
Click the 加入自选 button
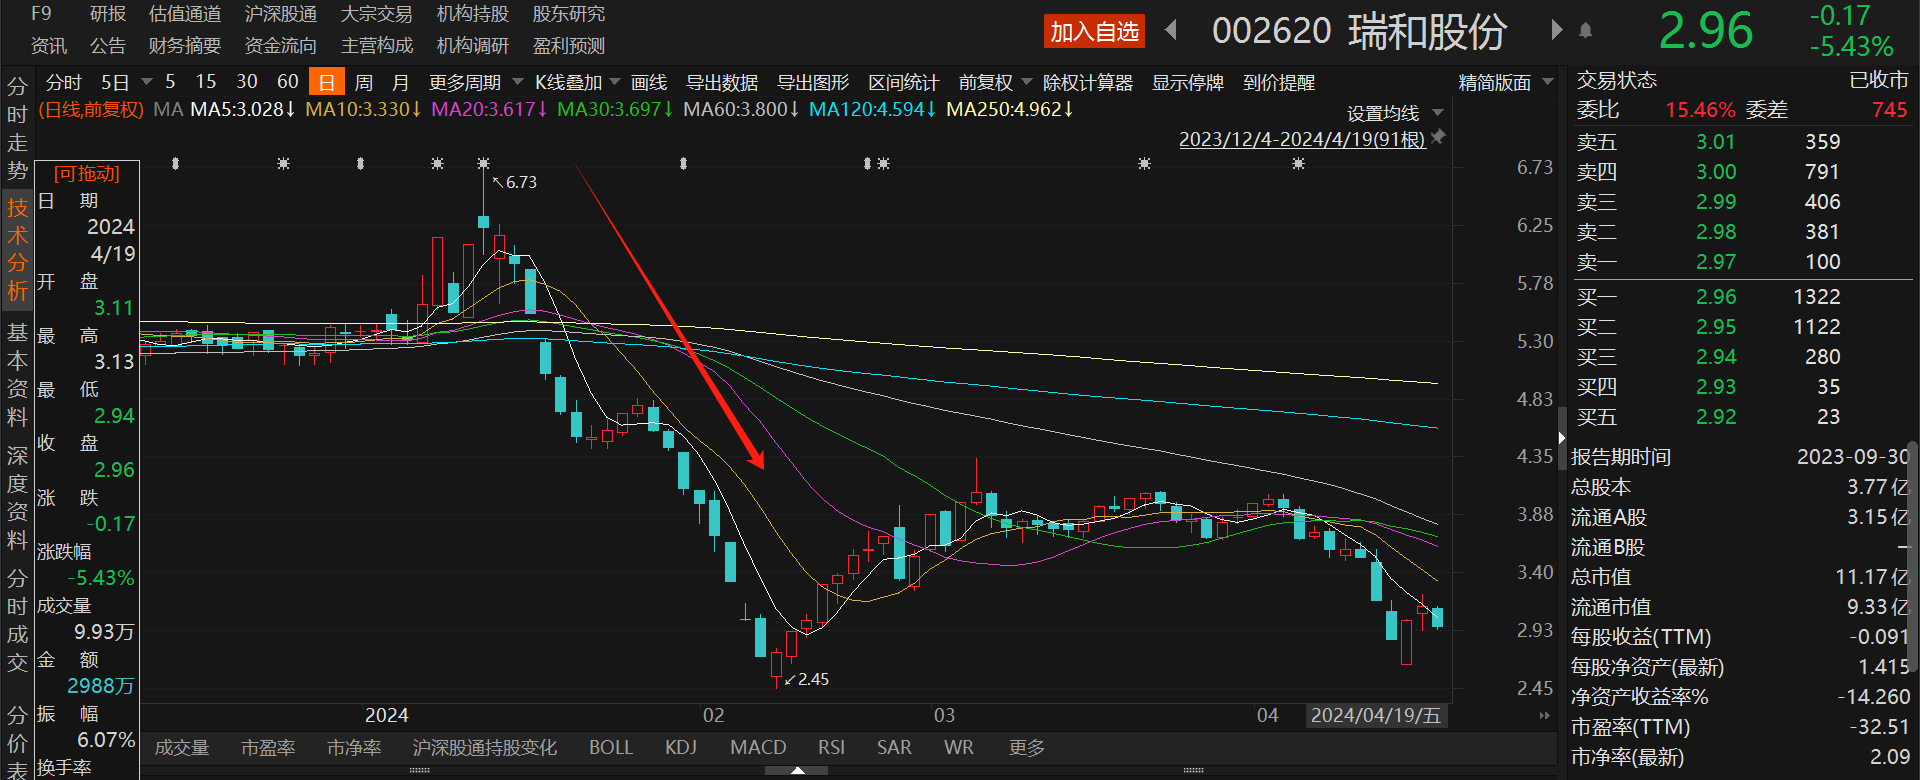coord(1094,32)
